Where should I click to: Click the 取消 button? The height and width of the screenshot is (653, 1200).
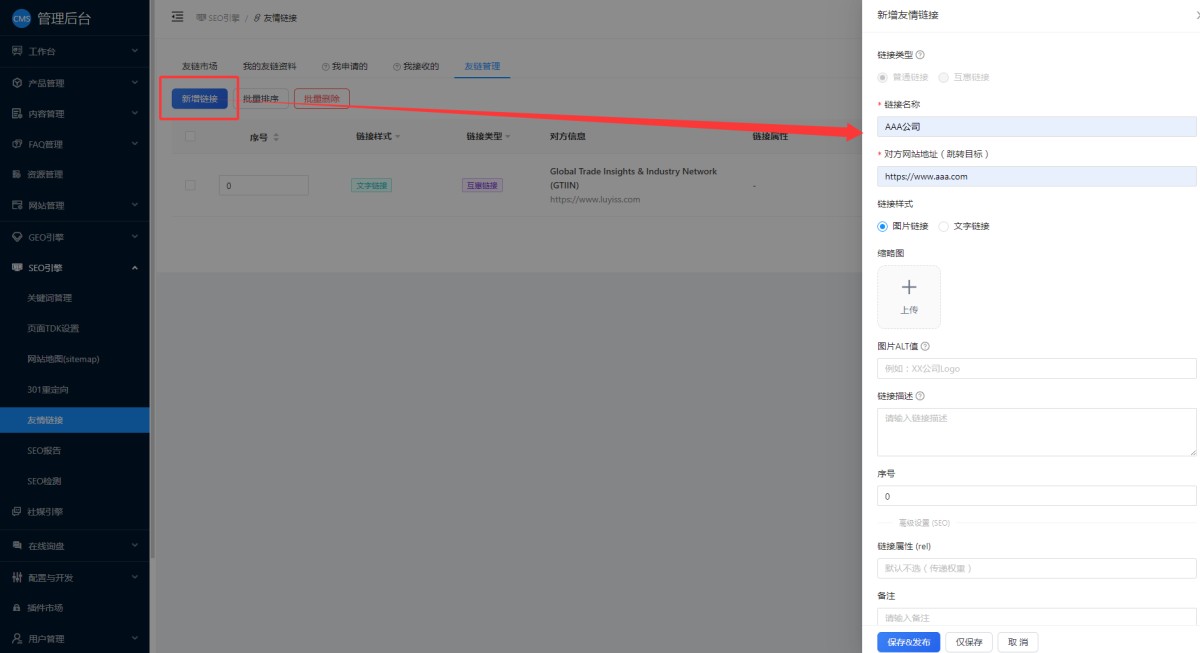[x=1018, y=642]
